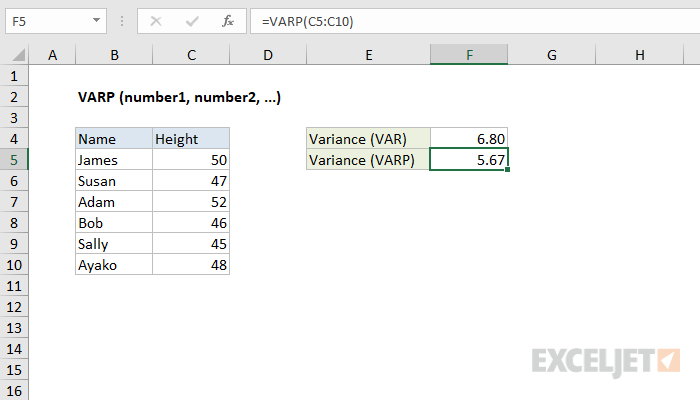Viewport: 700px width, 400px height.
Task: Select Susan's height value 47
Action: [x=191, y=181]
